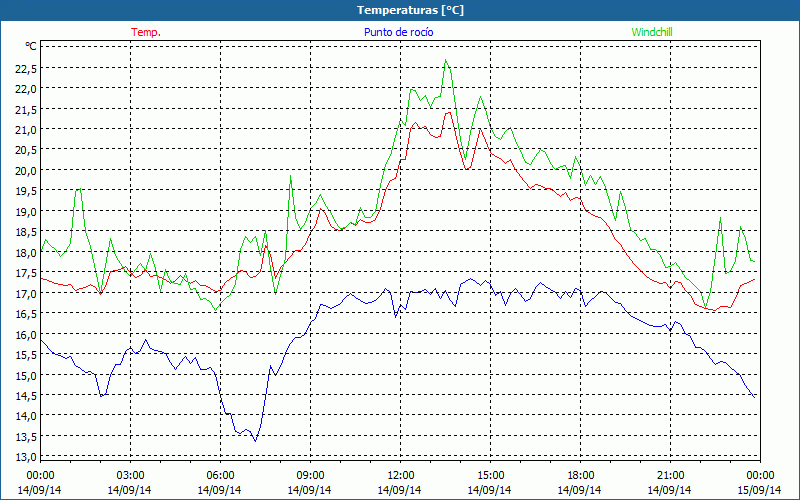Click the 22,0 y-axis value

pyautogui.click(x=27, y=88)
